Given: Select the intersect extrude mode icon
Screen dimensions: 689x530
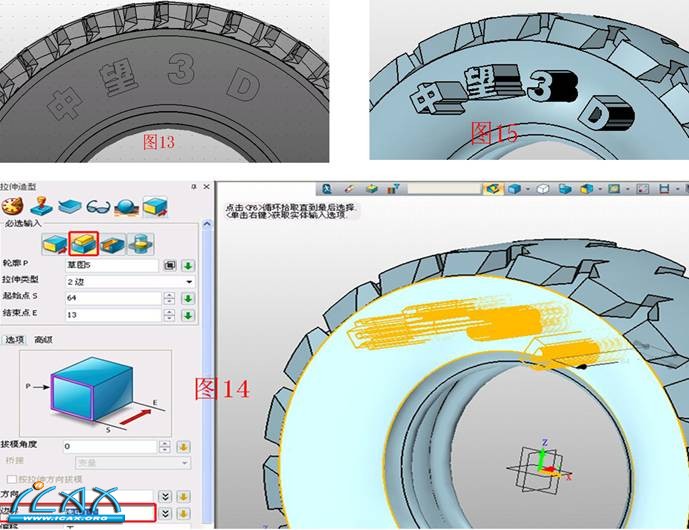Looking at the screenshot, I should (141, 244).
